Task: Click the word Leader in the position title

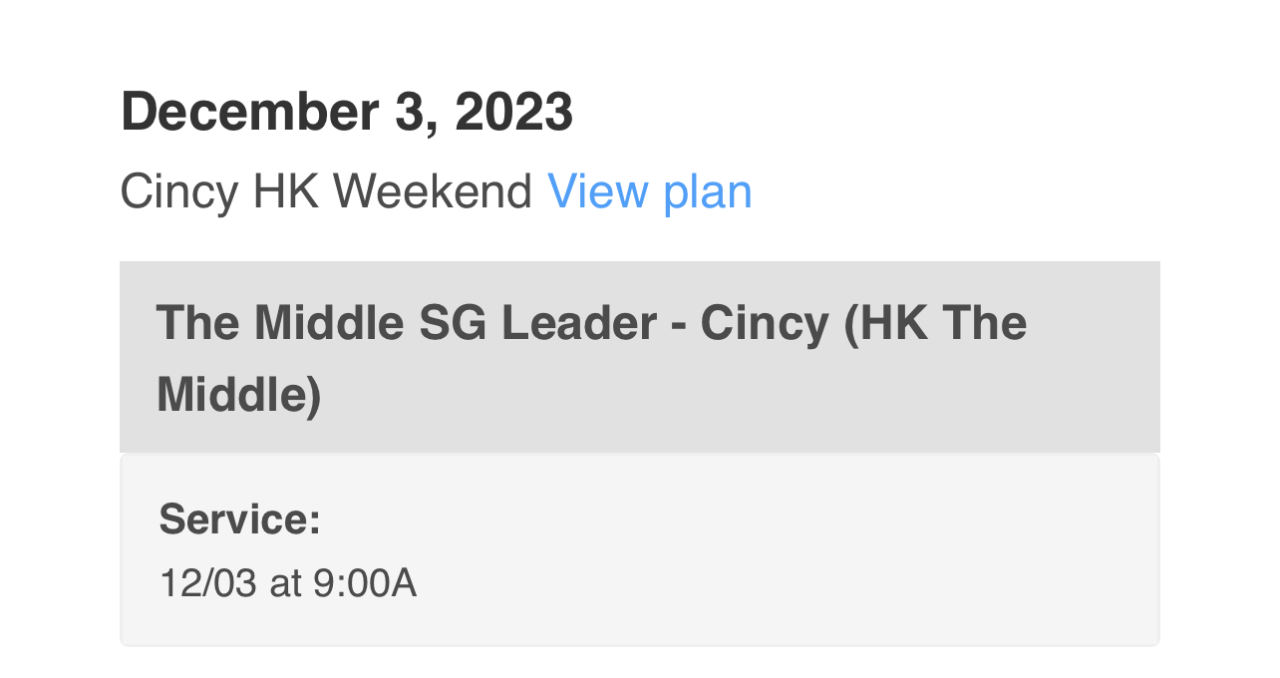Action: point(578,323)
